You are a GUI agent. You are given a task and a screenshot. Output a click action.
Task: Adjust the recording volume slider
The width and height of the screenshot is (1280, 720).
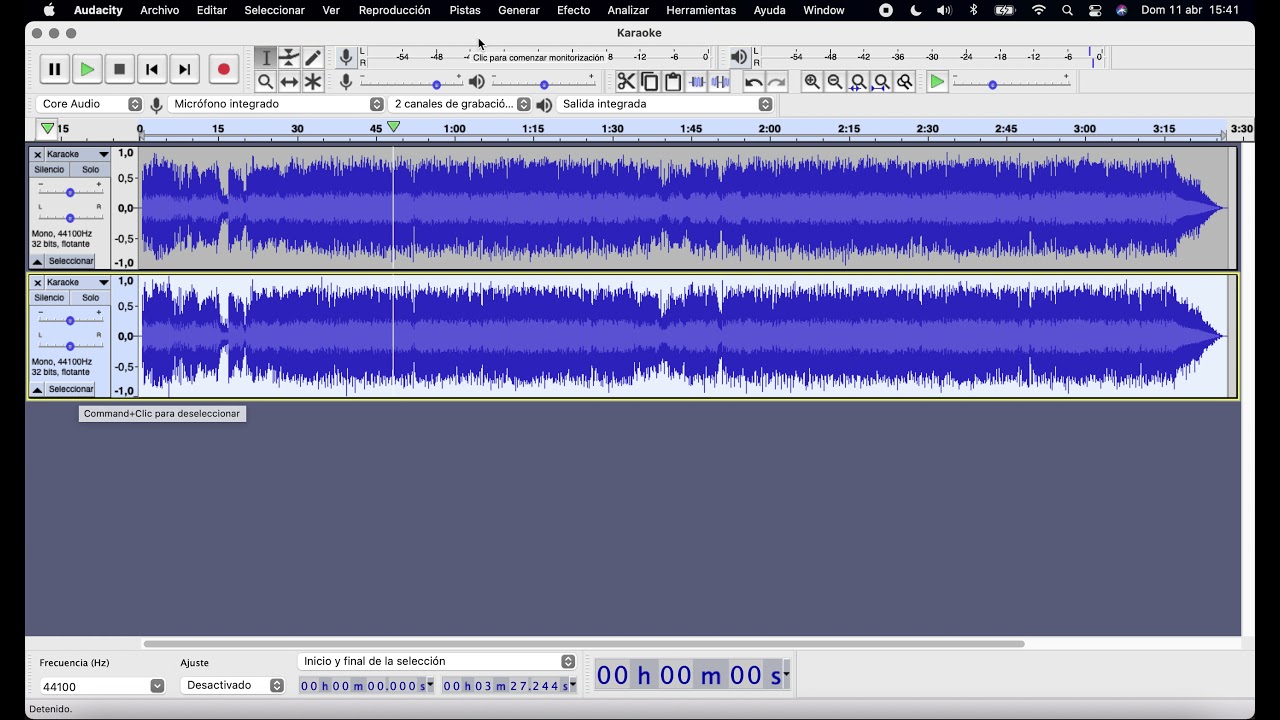click(411, 82)
